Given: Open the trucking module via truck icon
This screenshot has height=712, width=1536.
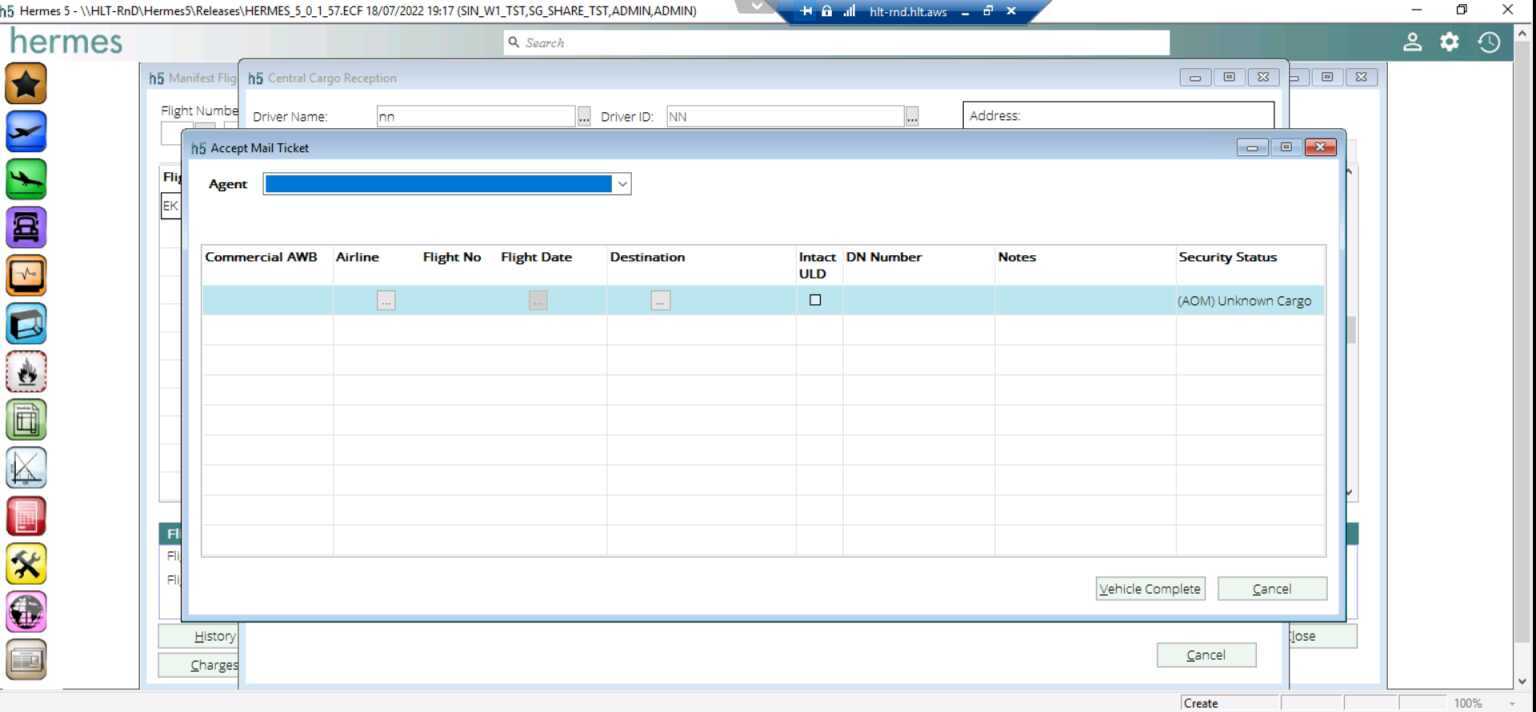Looking at the screenshot, I should click(26, 227).
